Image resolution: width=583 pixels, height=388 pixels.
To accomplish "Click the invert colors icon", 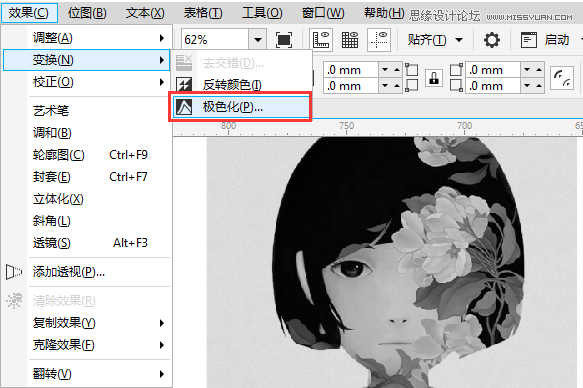I will point(184,85).
